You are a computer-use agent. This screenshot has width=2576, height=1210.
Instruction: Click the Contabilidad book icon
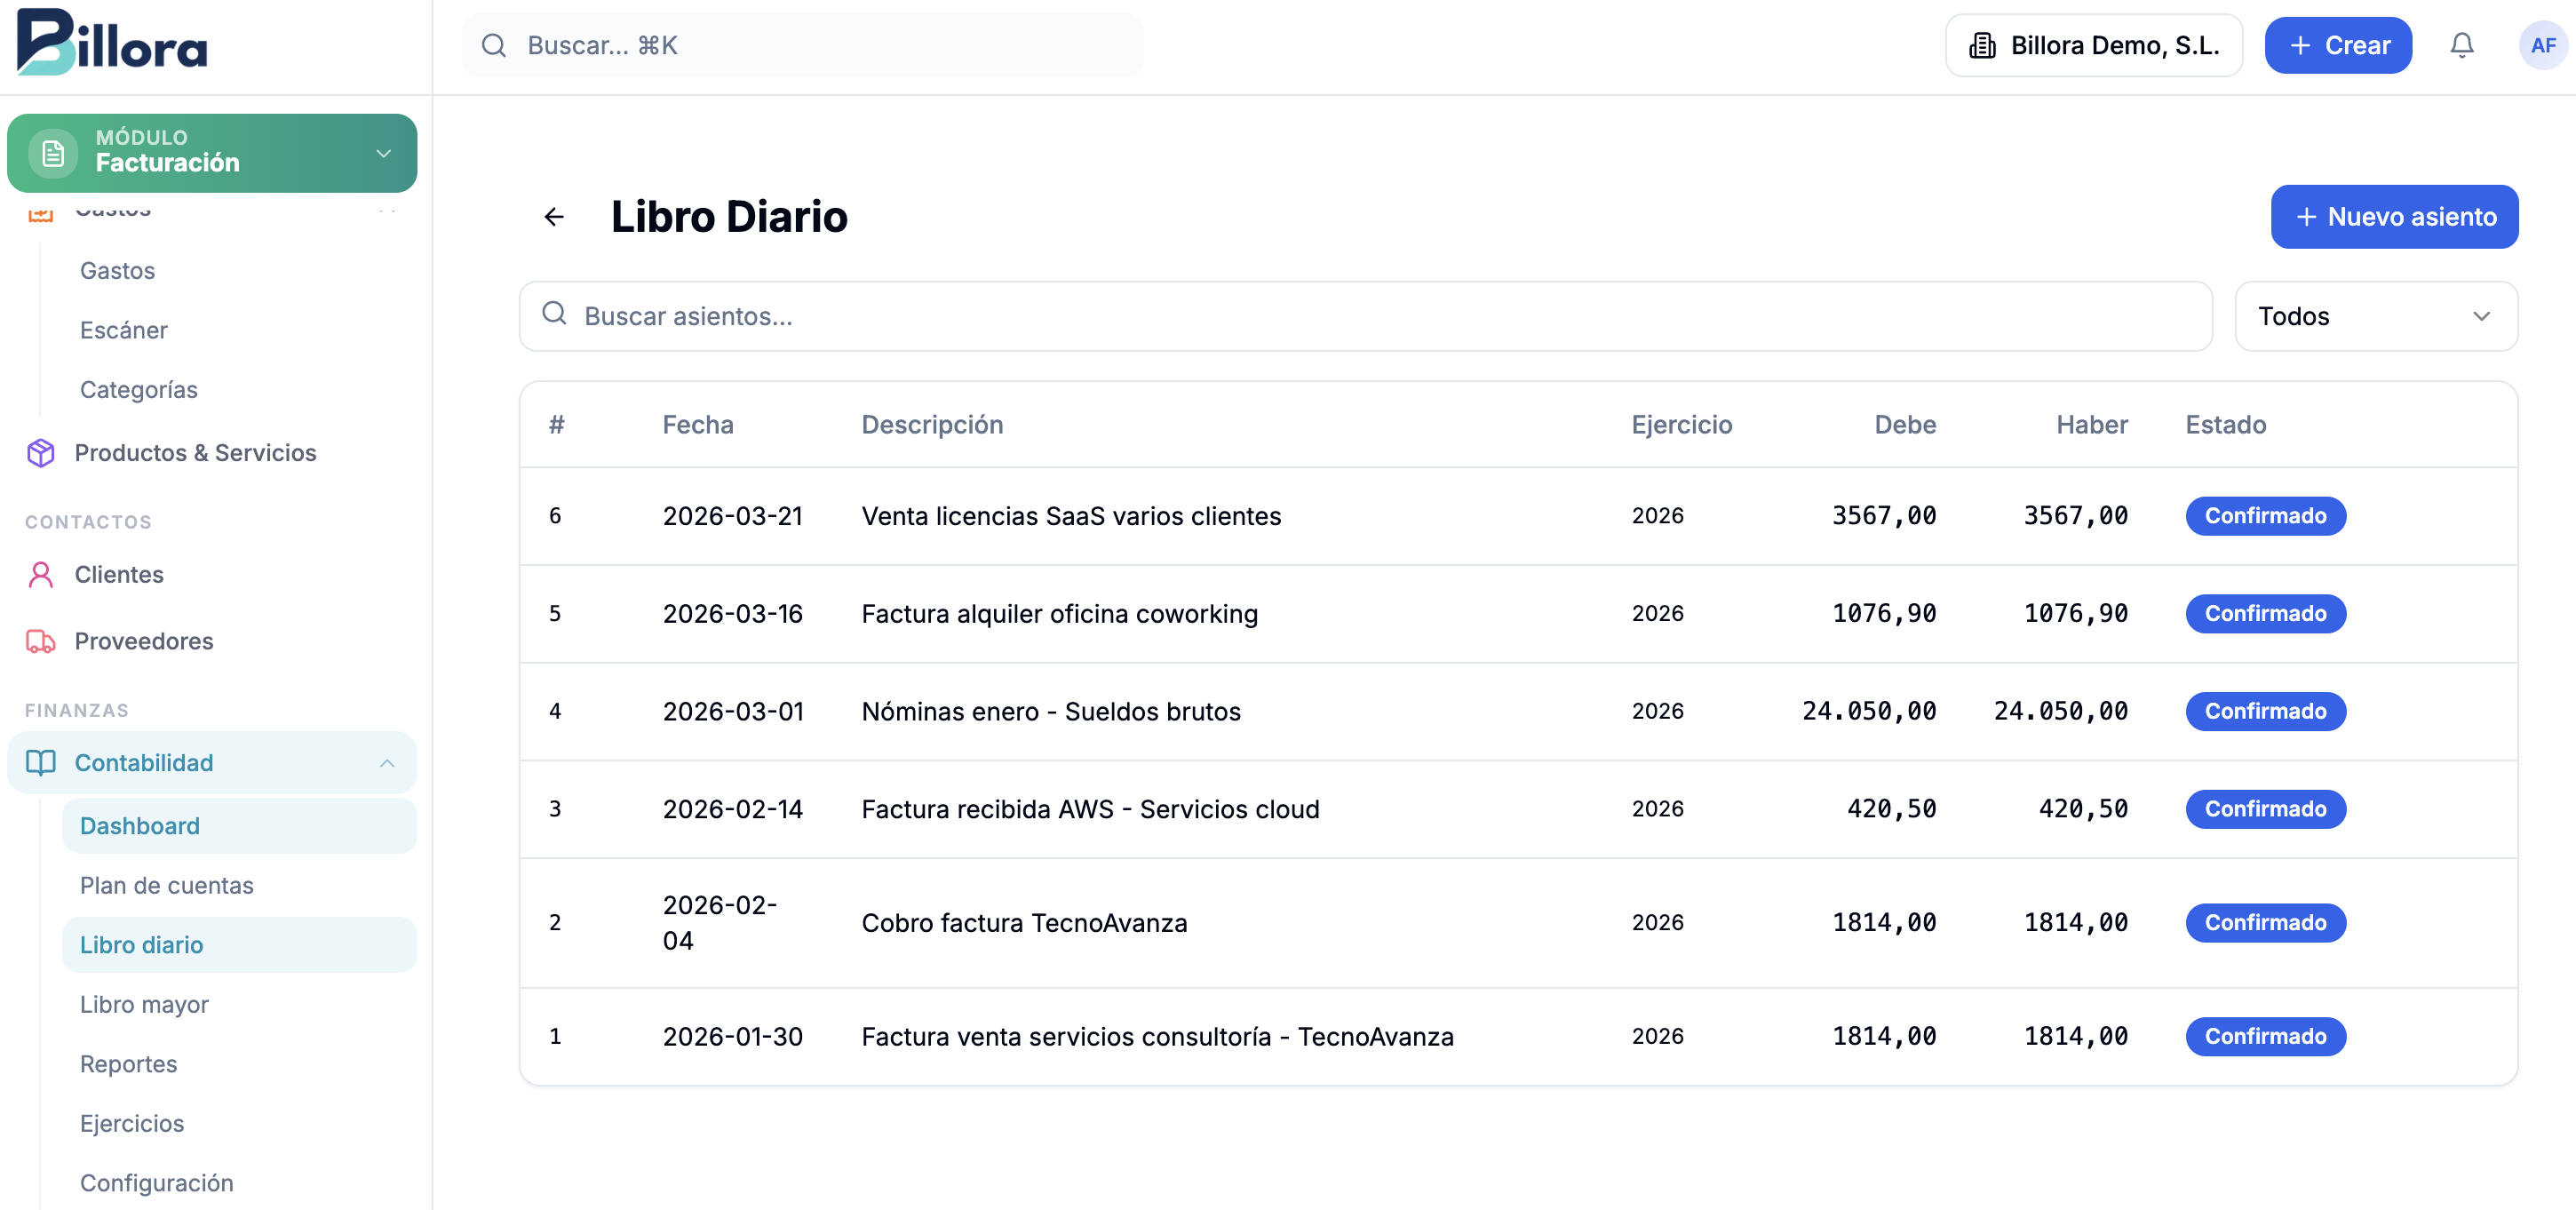point(41,763)
